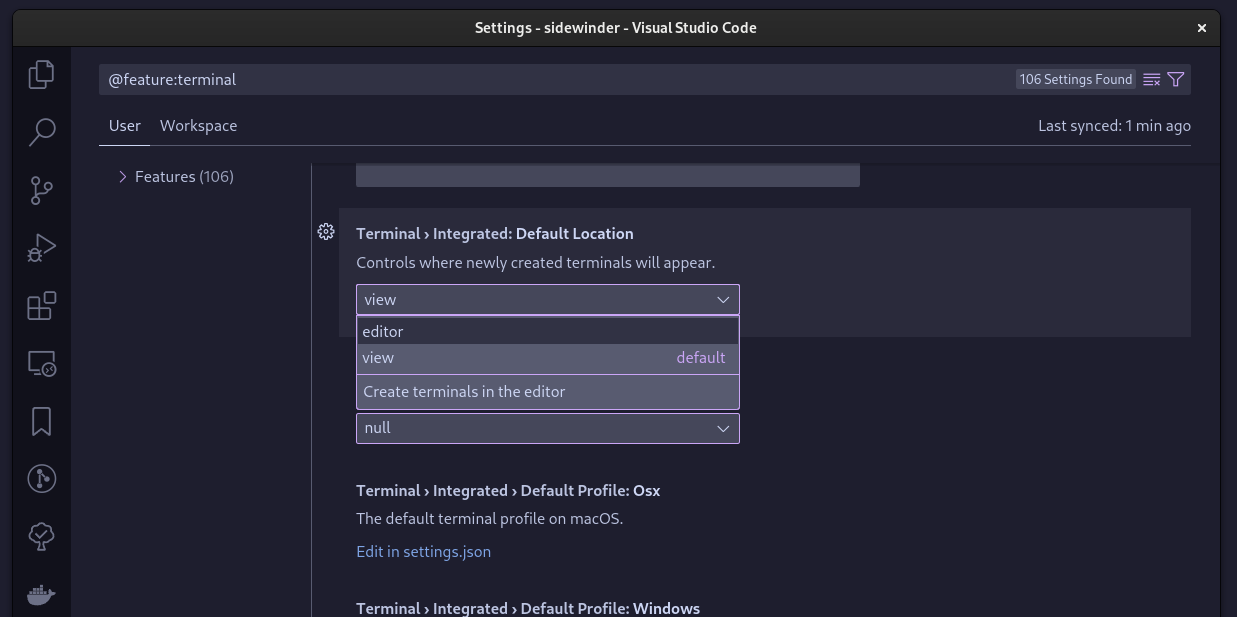This screenshot has width=1237, height=617.
Task: Open the Search view
Action: pyautogui.click(x=40, y=132)
